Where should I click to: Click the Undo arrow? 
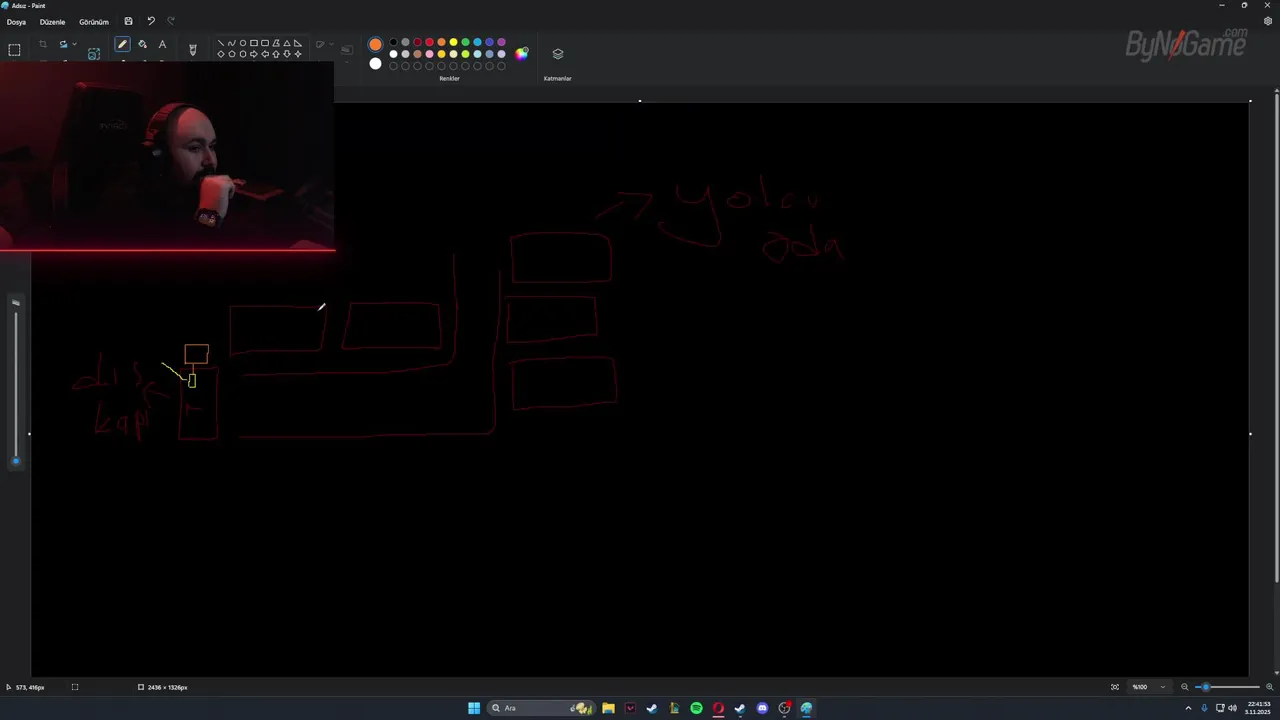[151, 21]
